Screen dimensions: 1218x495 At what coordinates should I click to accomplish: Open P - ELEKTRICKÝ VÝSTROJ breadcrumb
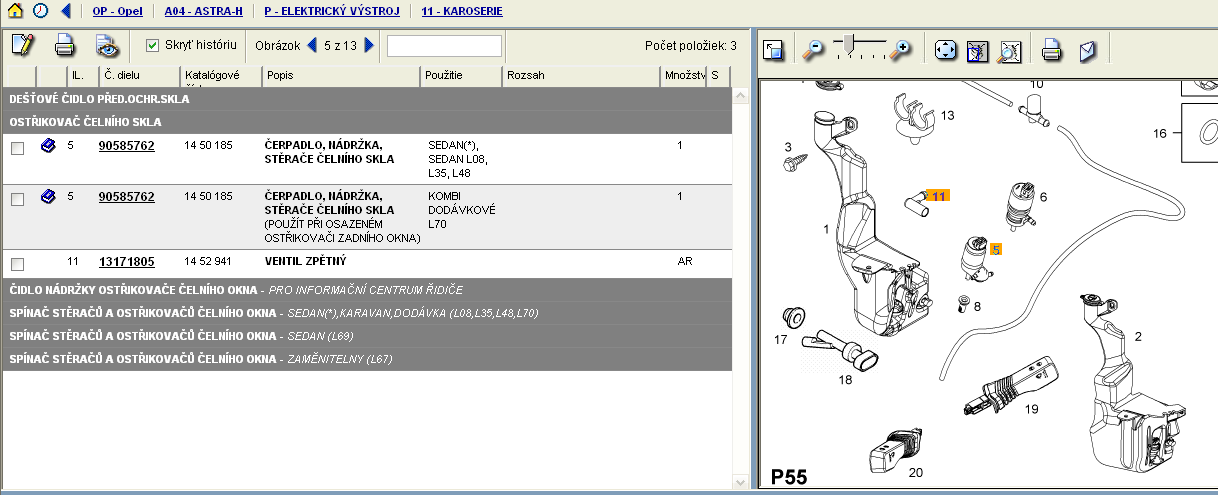332,12
